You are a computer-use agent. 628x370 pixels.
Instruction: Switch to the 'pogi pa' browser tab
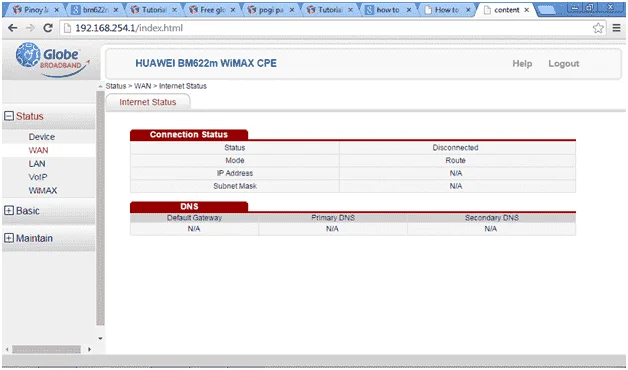270,10
